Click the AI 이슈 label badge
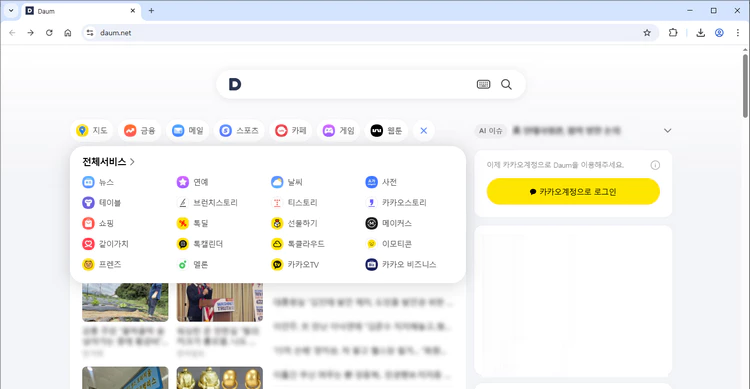750x389 pixels. click(x=490, y=131)
